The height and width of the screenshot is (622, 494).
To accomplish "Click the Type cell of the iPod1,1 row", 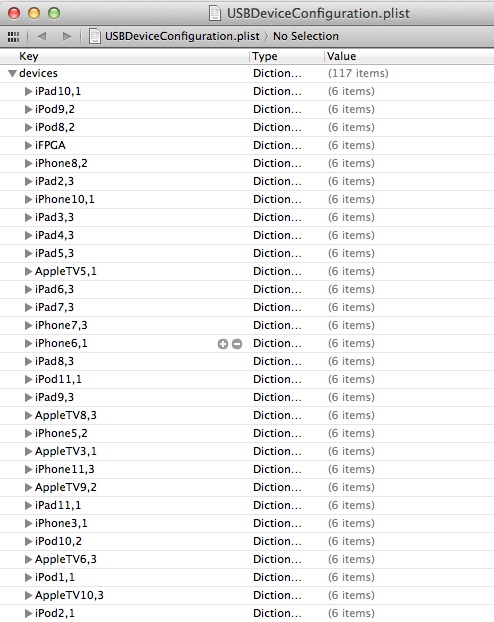I will coord(277,577).
